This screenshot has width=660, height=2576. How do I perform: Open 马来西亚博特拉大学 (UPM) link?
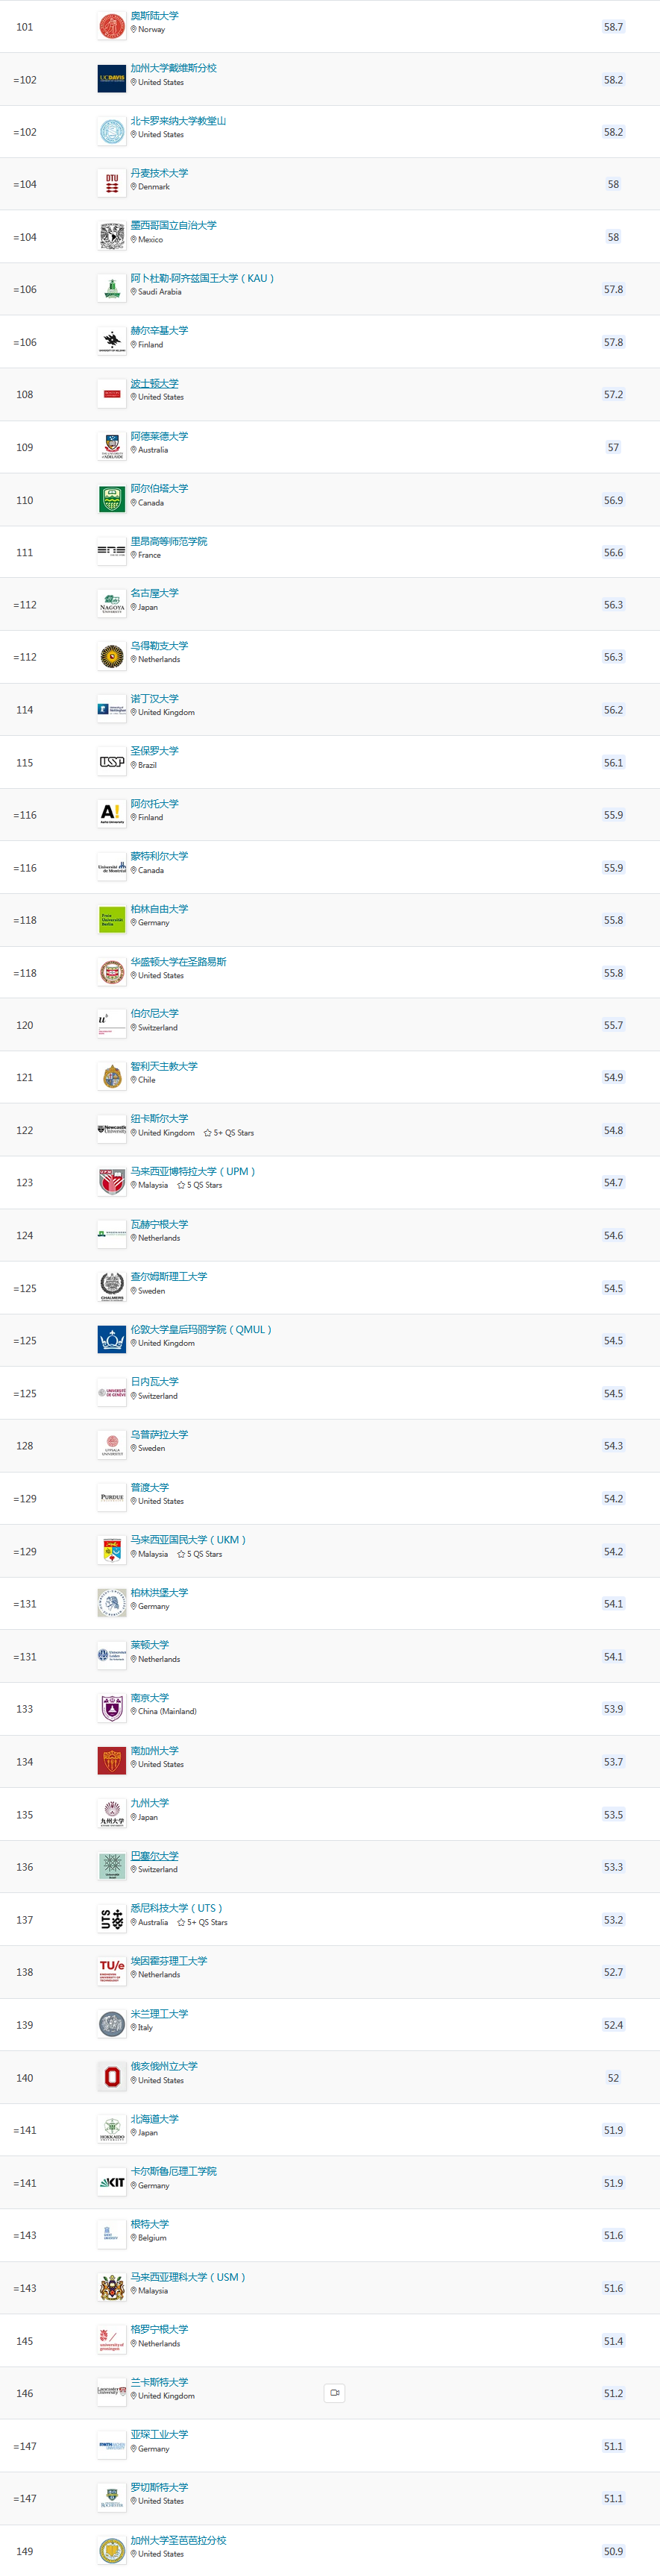click(193, 1172)
